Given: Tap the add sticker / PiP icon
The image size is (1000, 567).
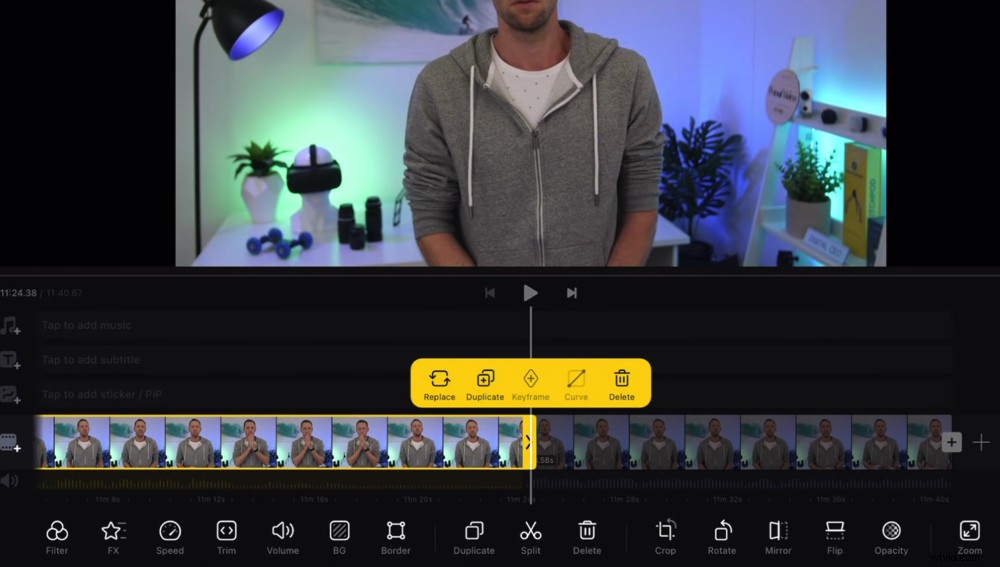Looking at the screenshot, I should pyautogui.click(x=11, y=395).
